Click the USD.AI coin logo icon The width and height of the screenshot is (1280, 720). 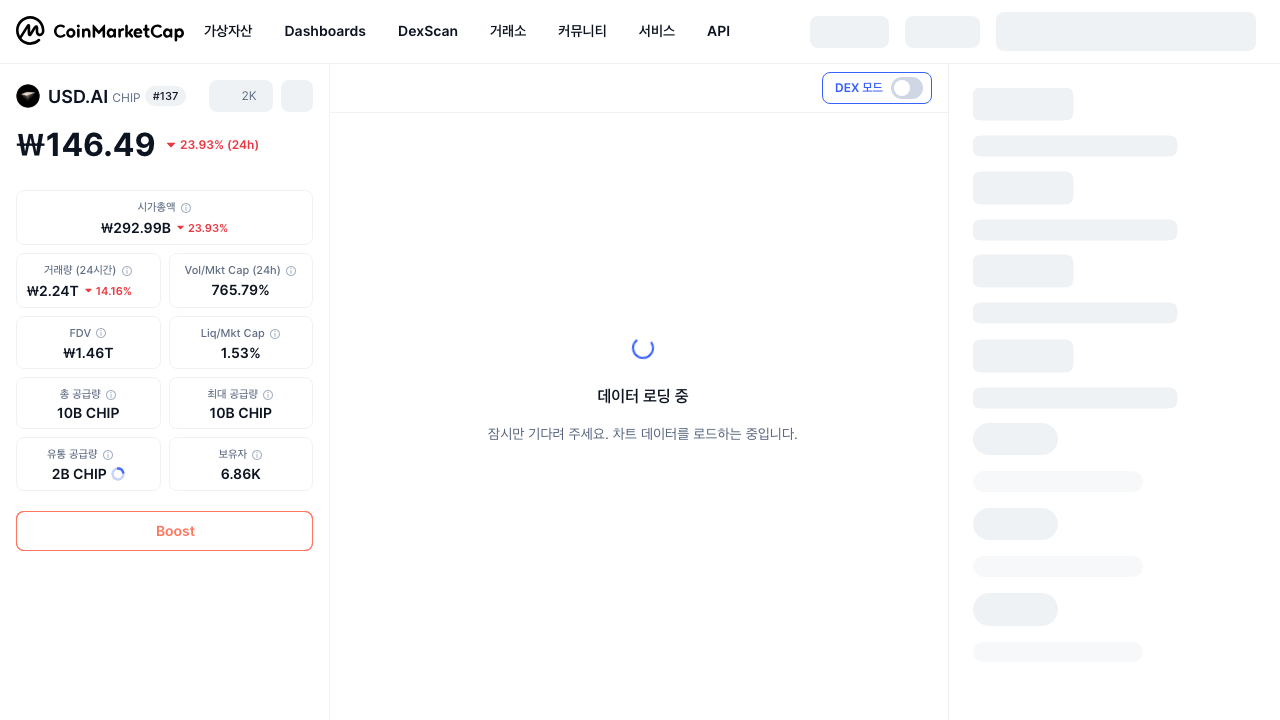(x=28, y=96)
